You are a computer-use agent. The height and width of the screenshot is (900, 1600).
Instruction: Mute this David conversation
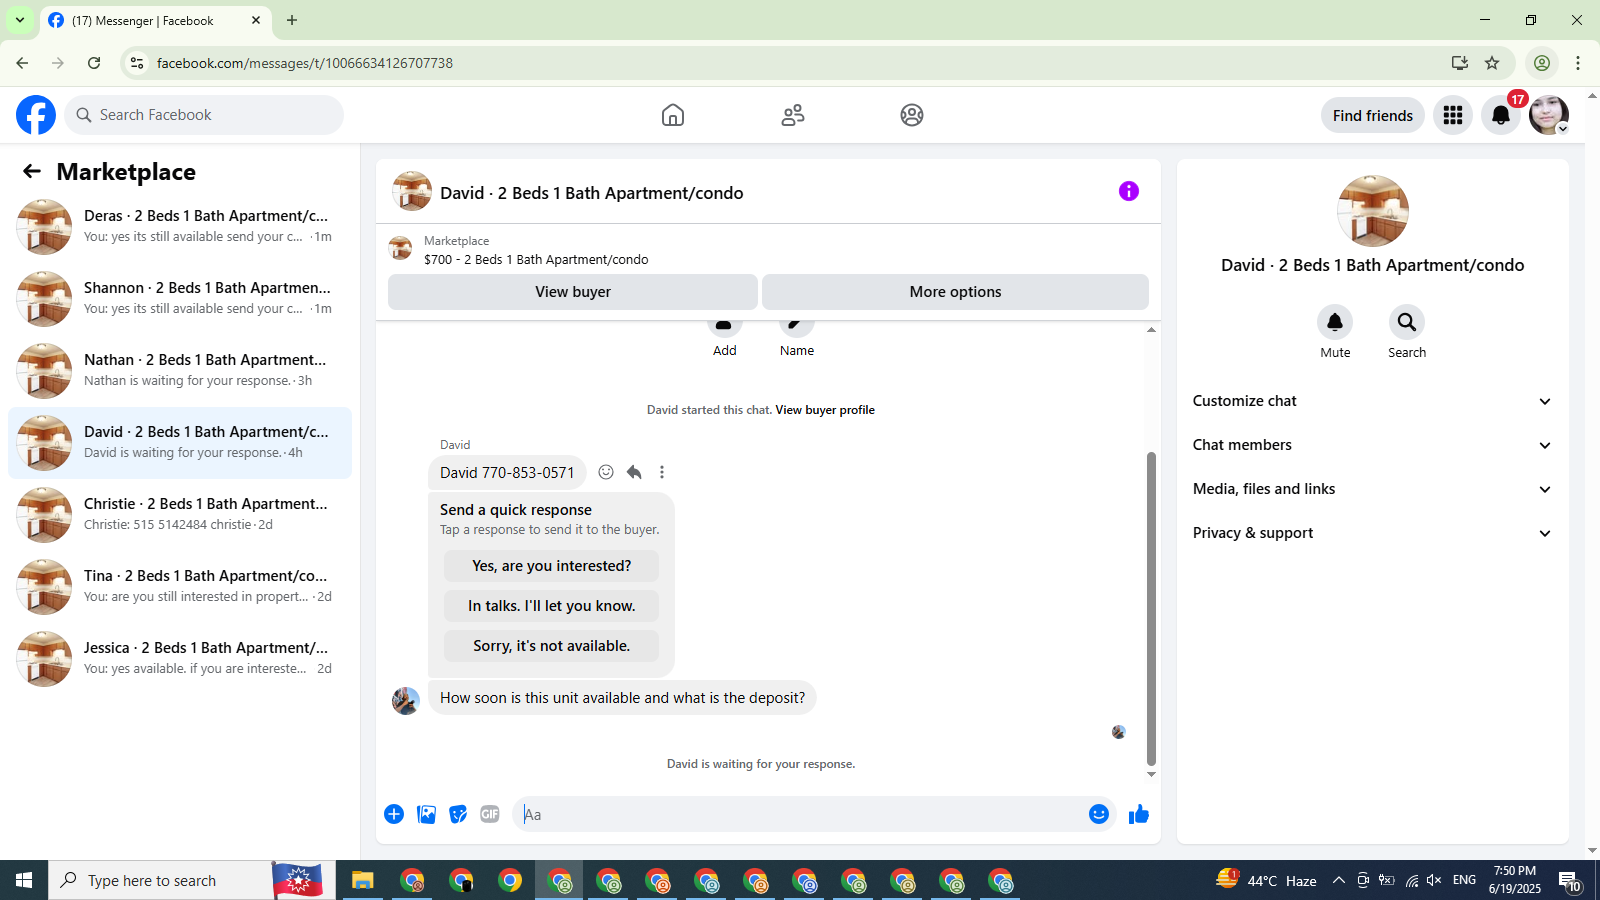(x=1335, y=322)
